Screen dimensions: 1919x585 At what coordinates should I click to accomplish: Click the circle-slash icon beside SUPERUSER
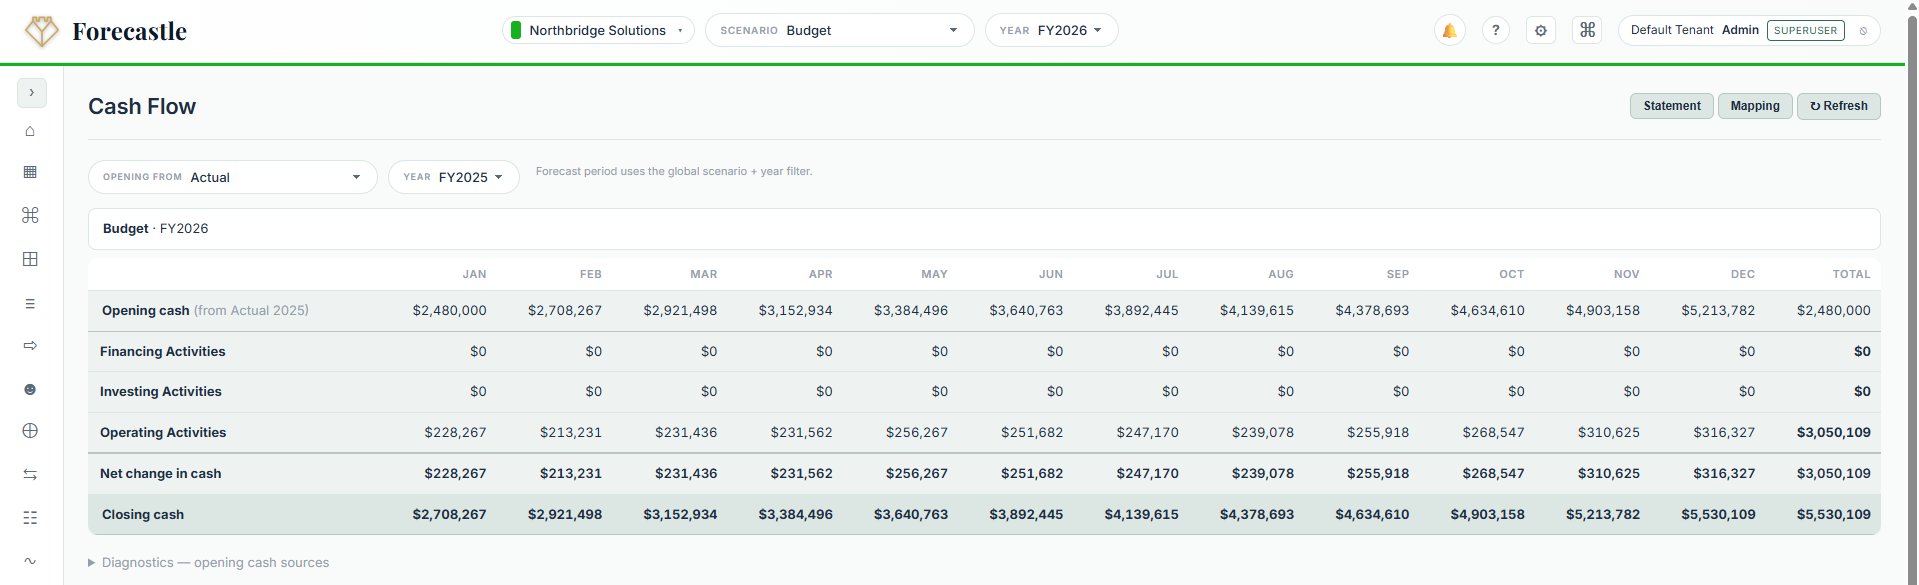(x=1863, y=31)
